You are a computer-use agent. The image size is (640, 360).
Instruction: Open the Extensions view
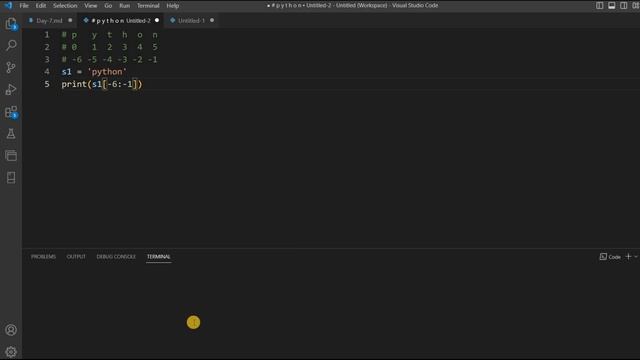(x=11, y=112)
